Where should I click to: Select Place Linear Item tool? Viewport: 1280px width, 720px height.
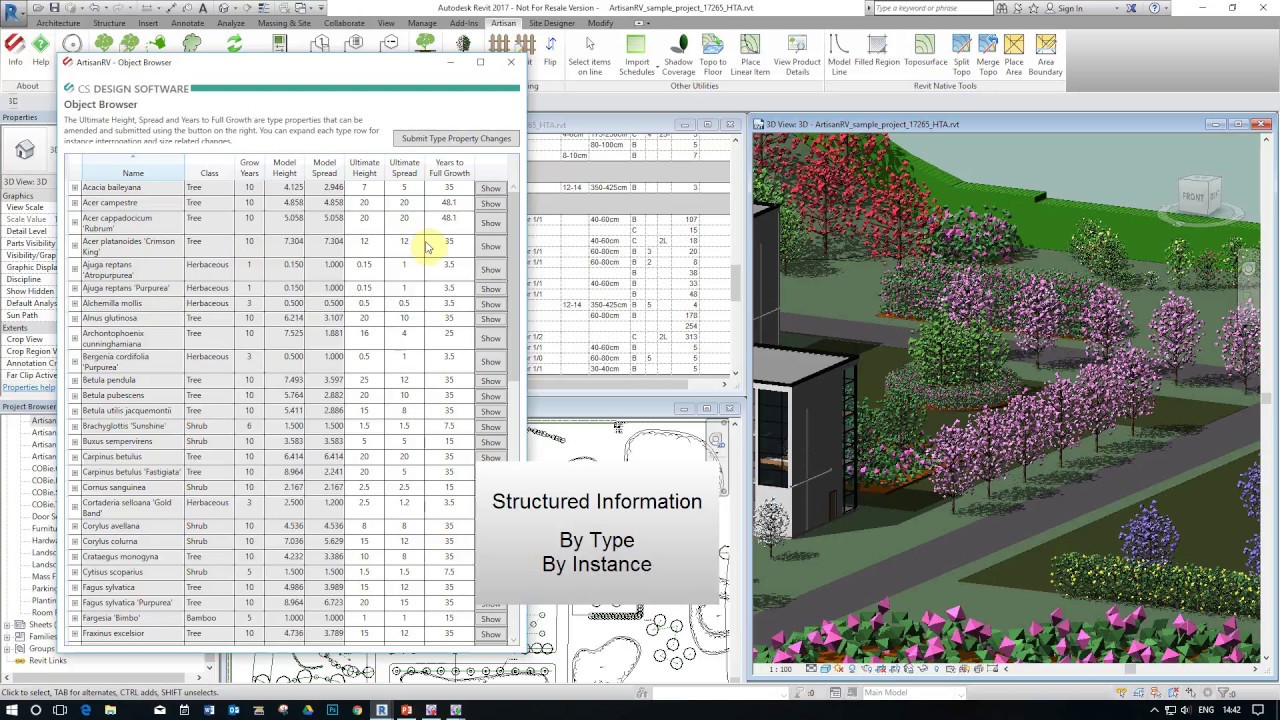[x=750, y=55]
